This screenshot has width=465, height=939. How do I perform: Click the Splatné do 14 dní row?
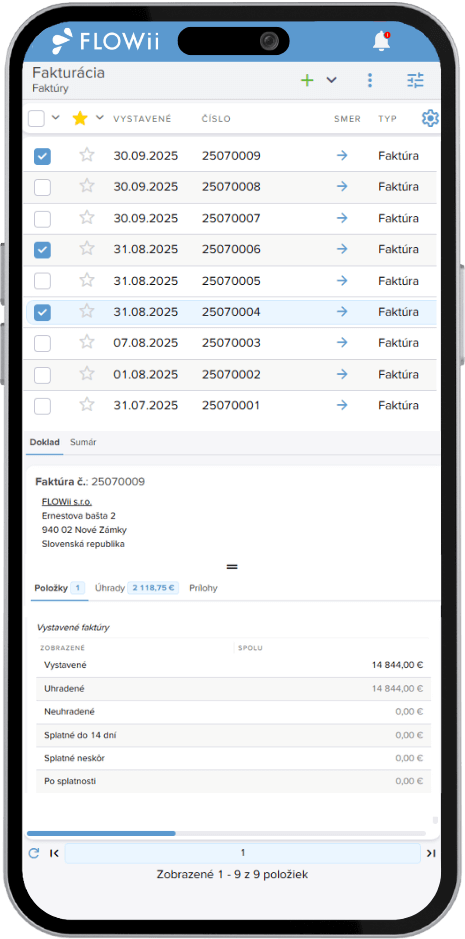(233, 735)
